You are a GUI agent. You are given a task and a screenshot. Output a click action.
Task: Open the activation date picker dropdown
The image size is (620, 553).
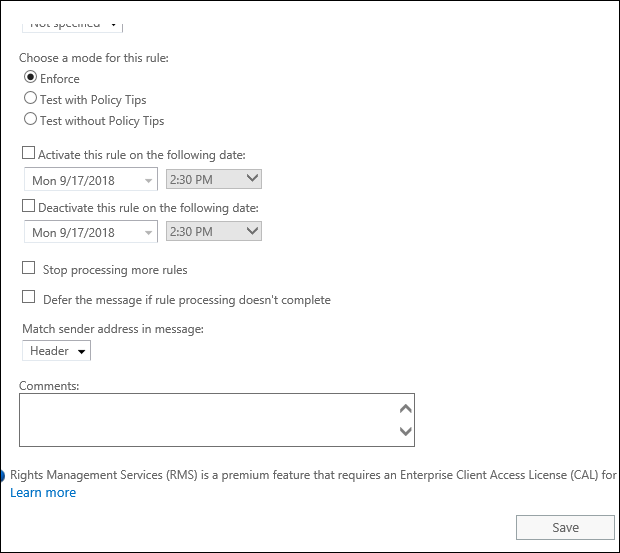click(x=91, y=180)
